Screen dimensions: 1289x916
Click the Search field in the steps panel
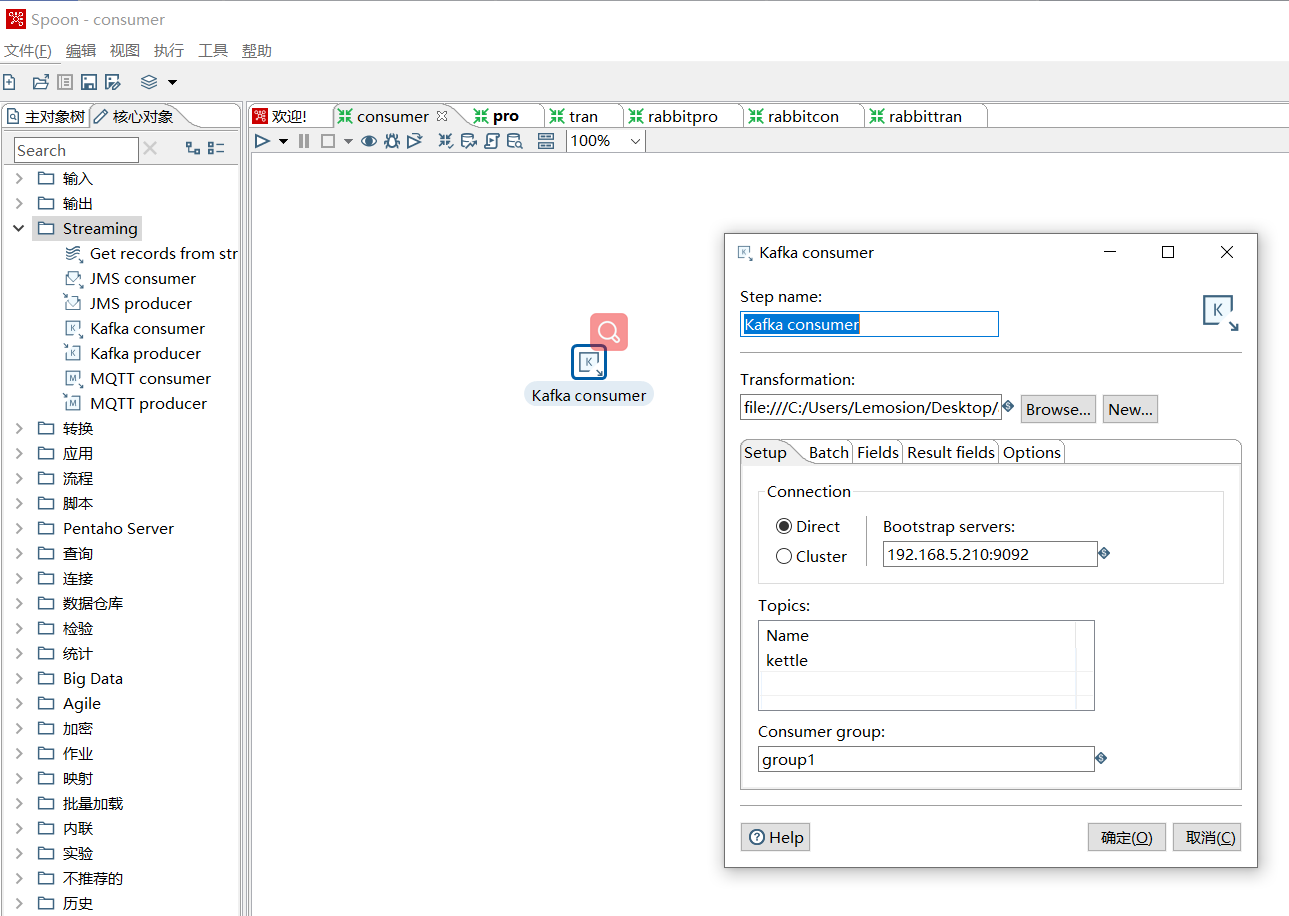pos(76,150)
